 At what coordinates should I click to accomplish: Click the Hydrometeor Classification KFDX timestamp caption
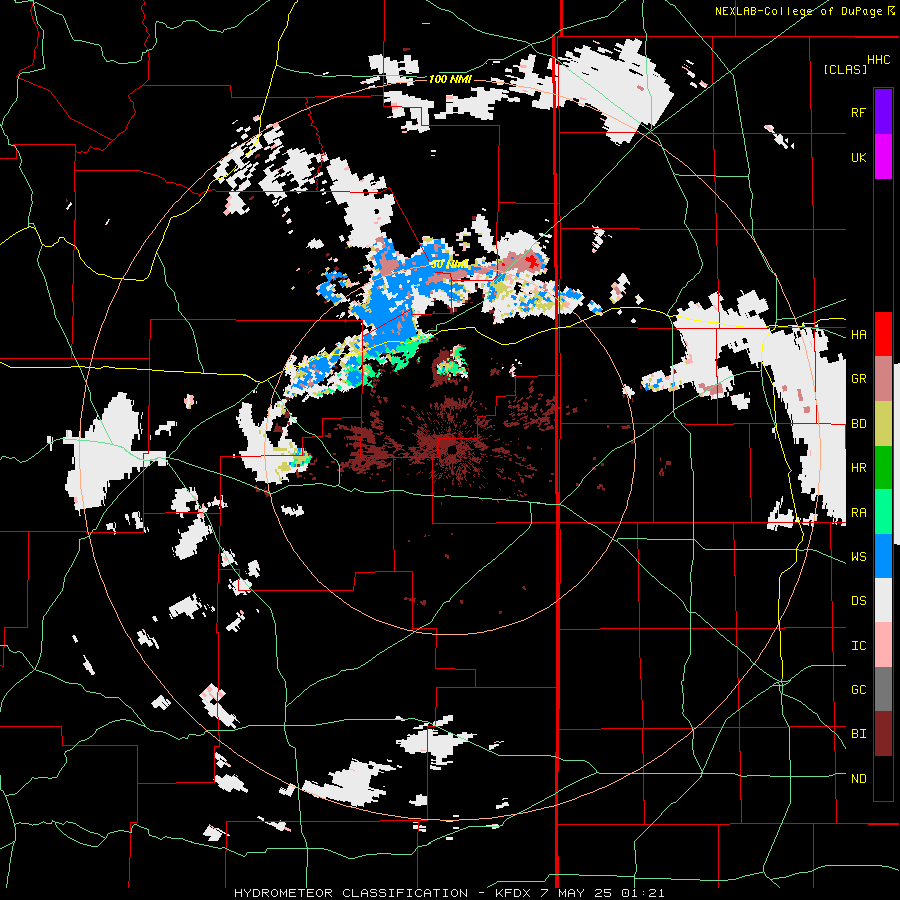(449, 893)
